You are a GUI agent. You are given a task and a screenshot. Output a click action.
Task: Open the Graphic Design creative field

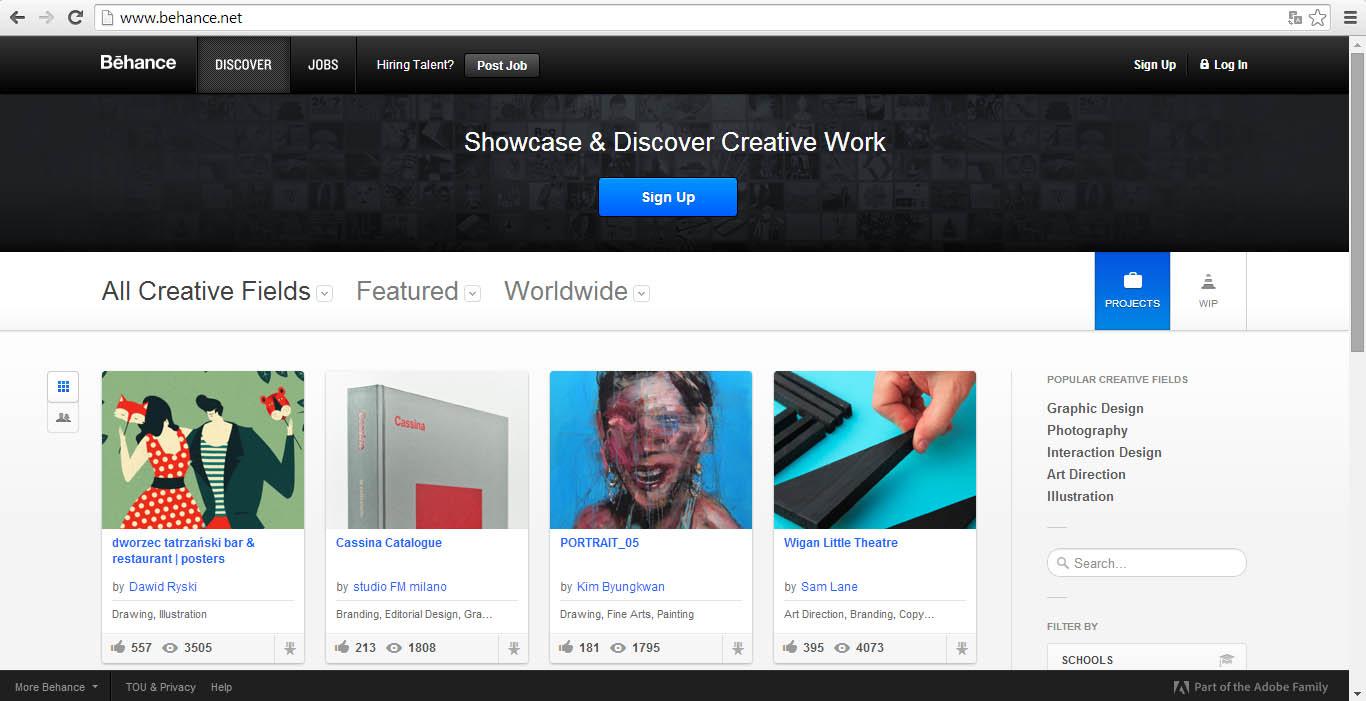tap(1095, 408)
